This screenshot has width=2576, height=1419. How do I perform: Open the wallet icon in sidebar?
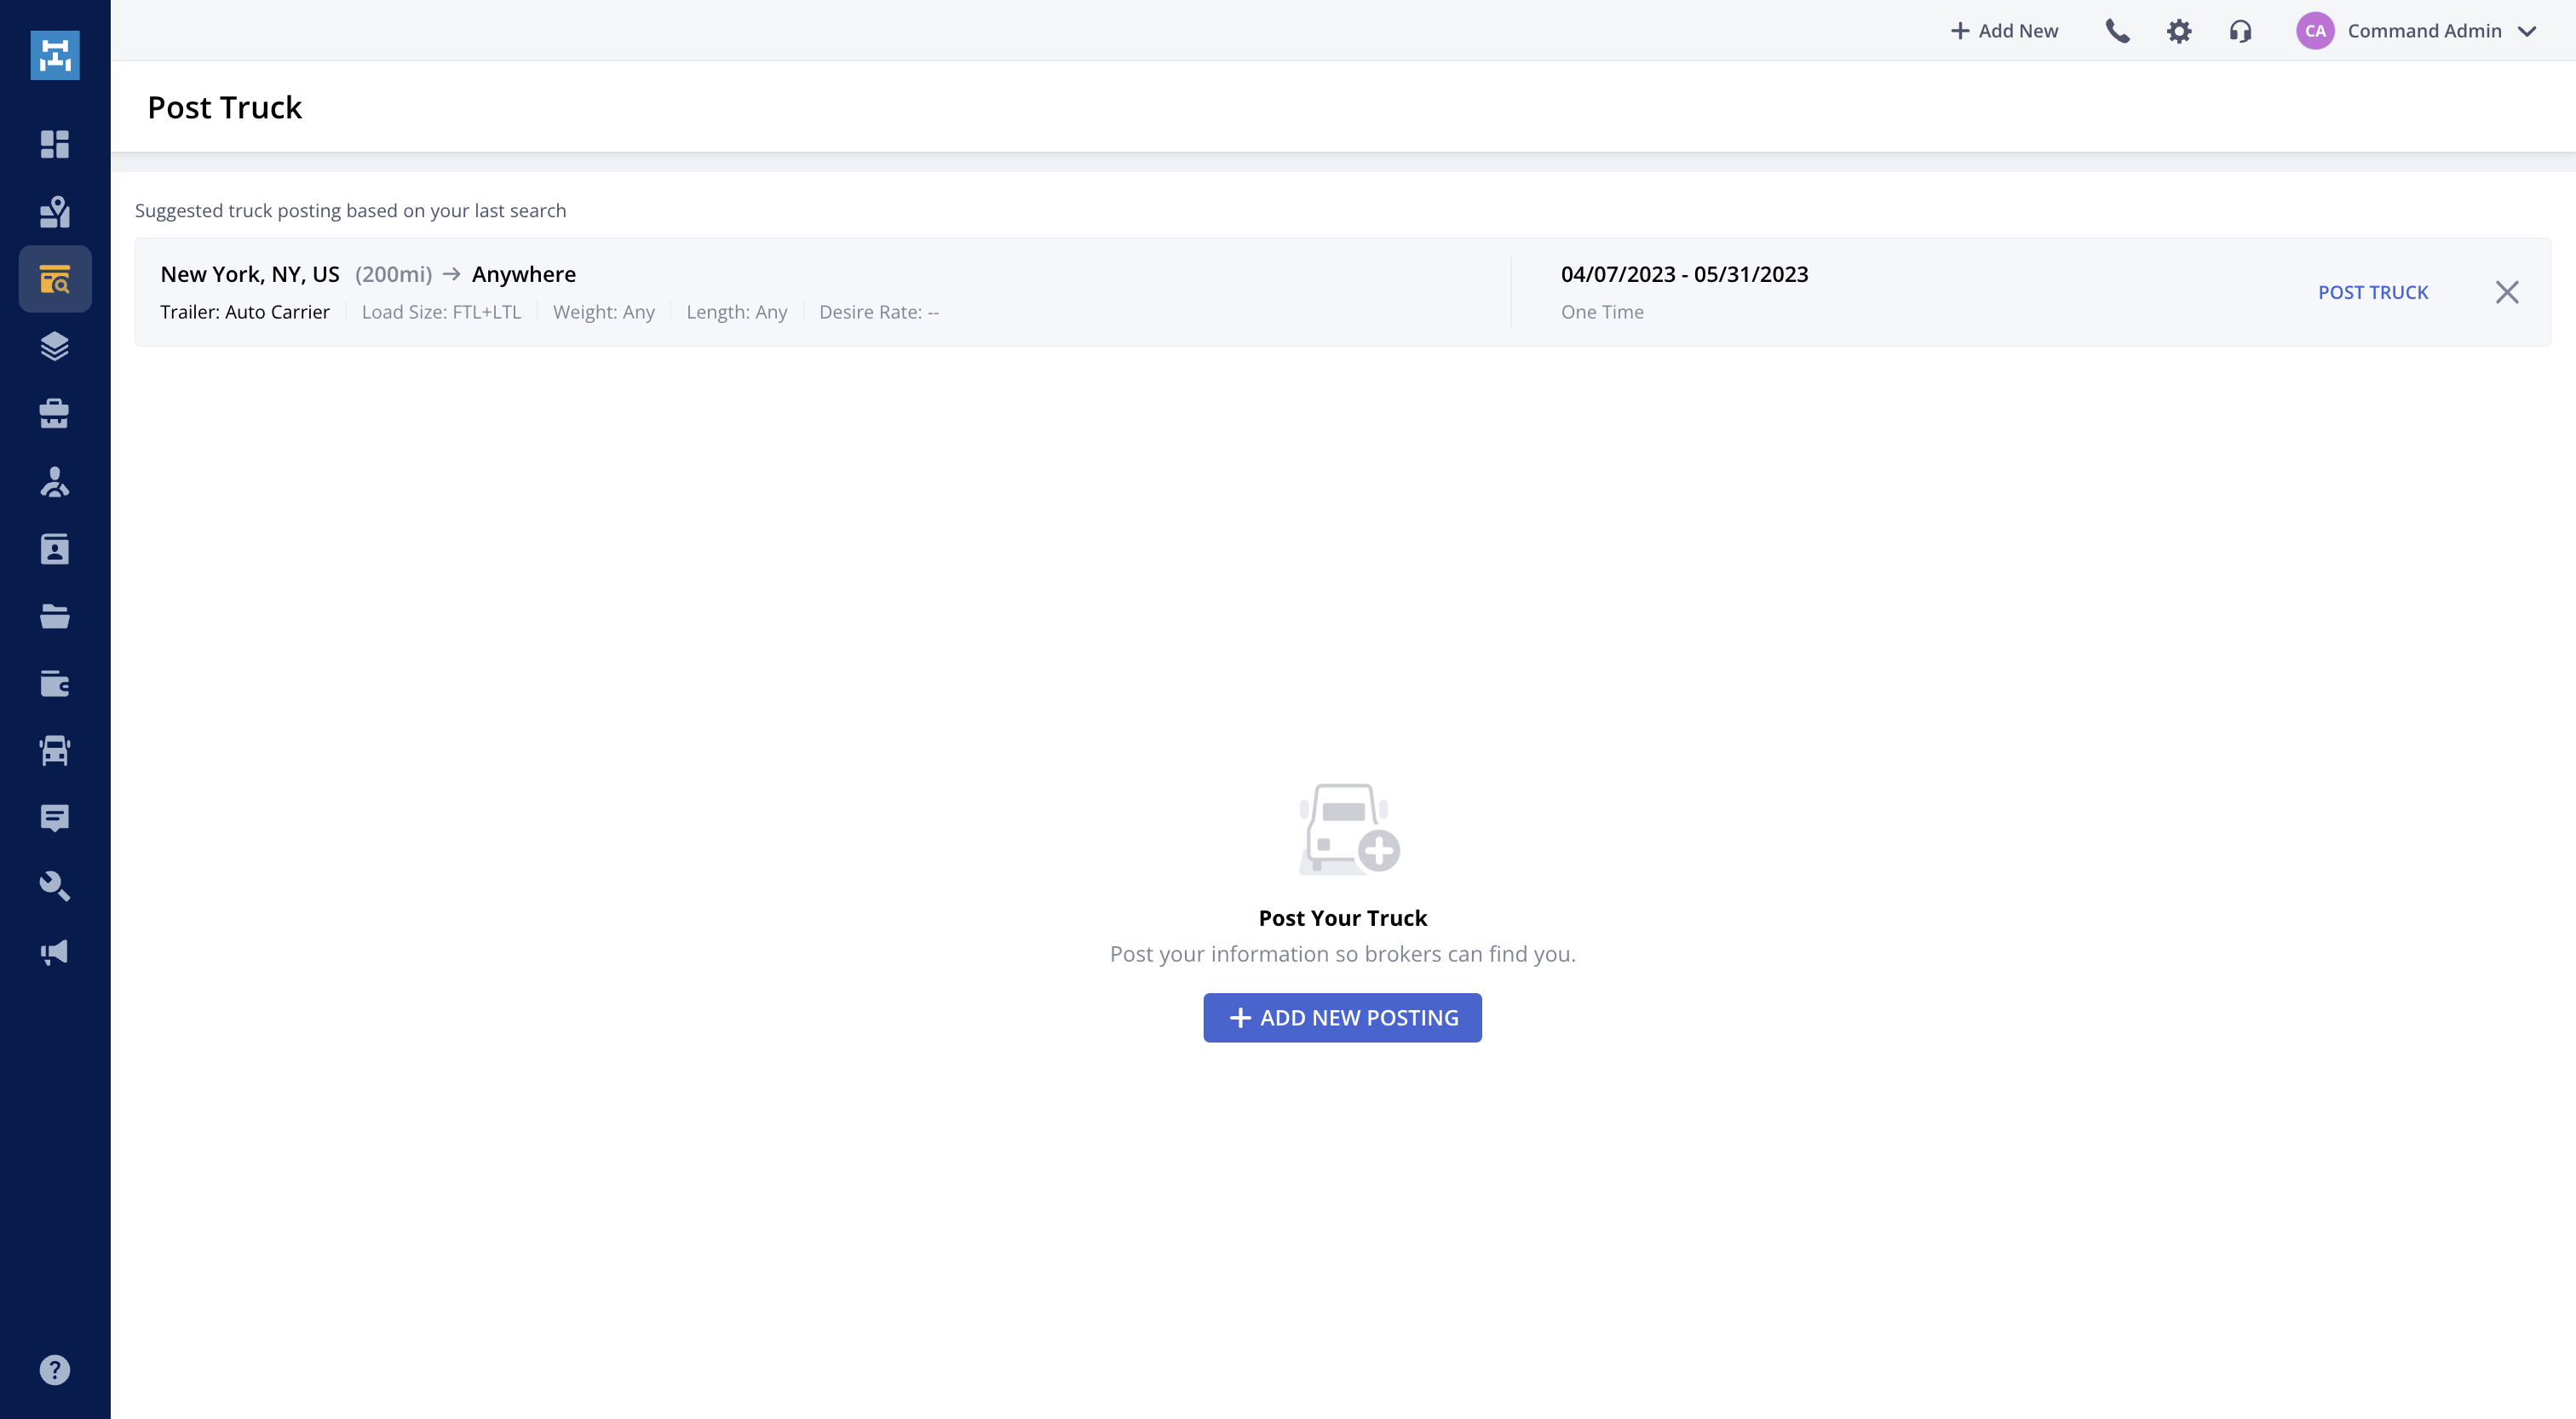[55, 684]
